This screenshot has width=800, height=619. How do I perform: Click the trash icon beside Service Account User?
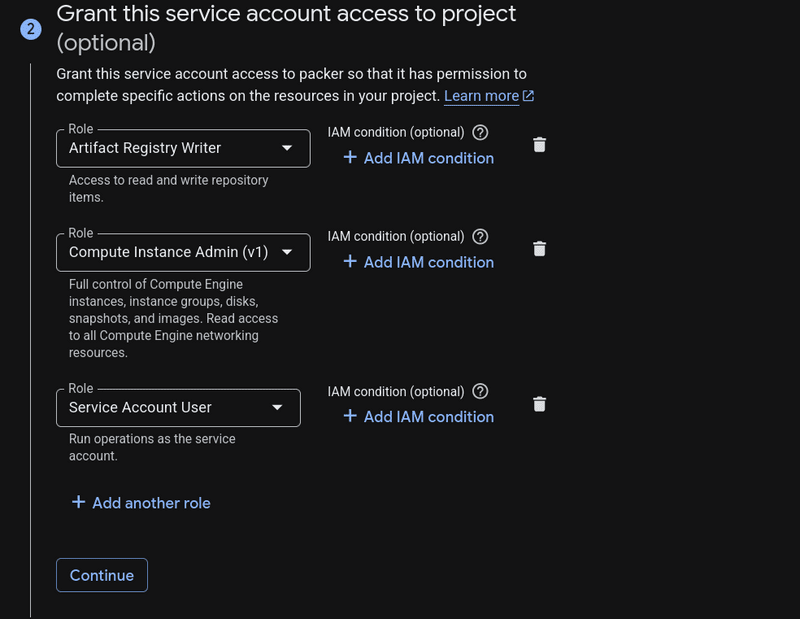[539, 404]
